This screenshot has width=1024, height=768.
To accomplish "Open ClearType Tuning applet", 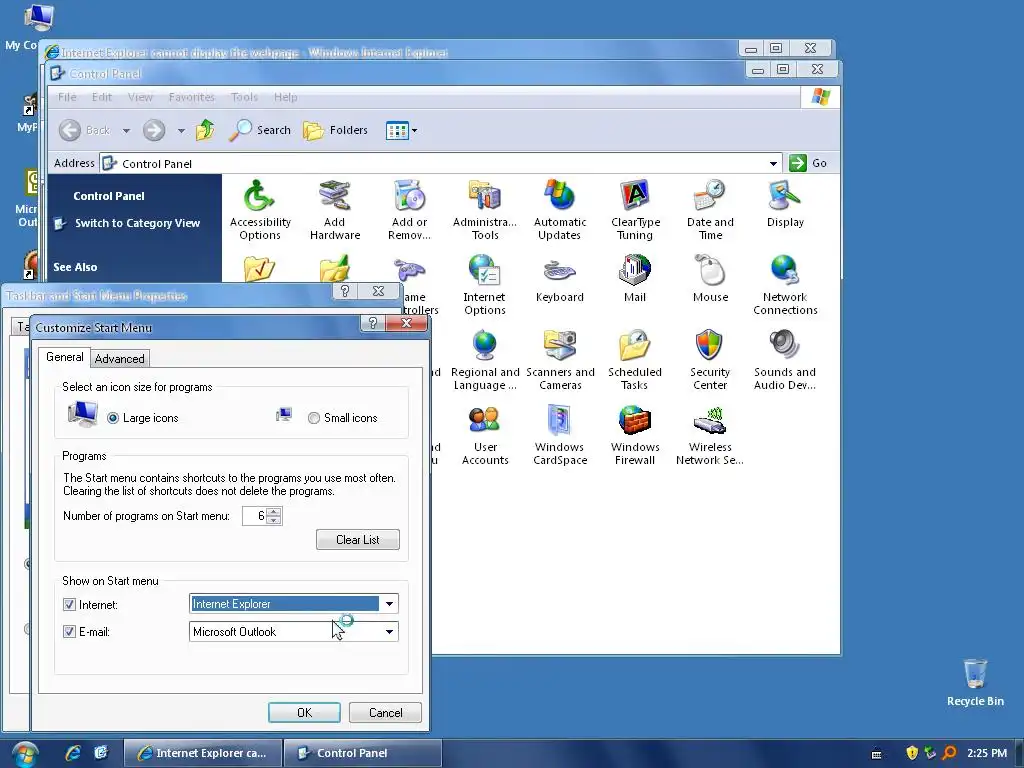I will click(635, 210).
